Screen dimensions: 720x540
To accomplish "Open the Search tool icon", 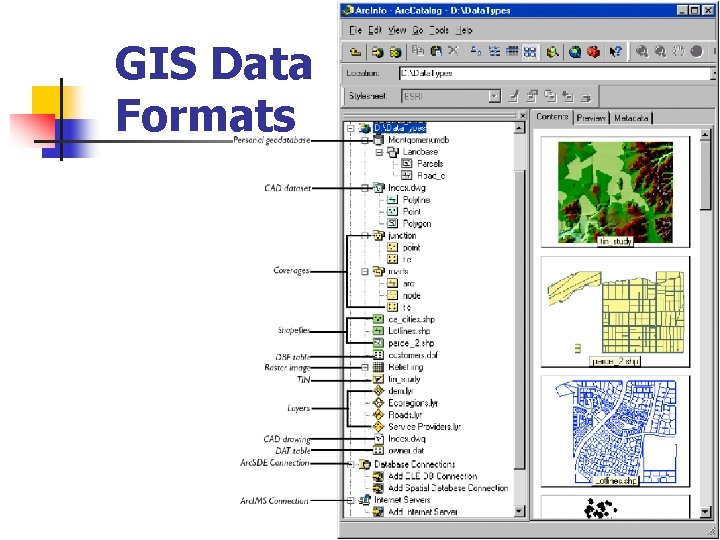I will point(552,52).
